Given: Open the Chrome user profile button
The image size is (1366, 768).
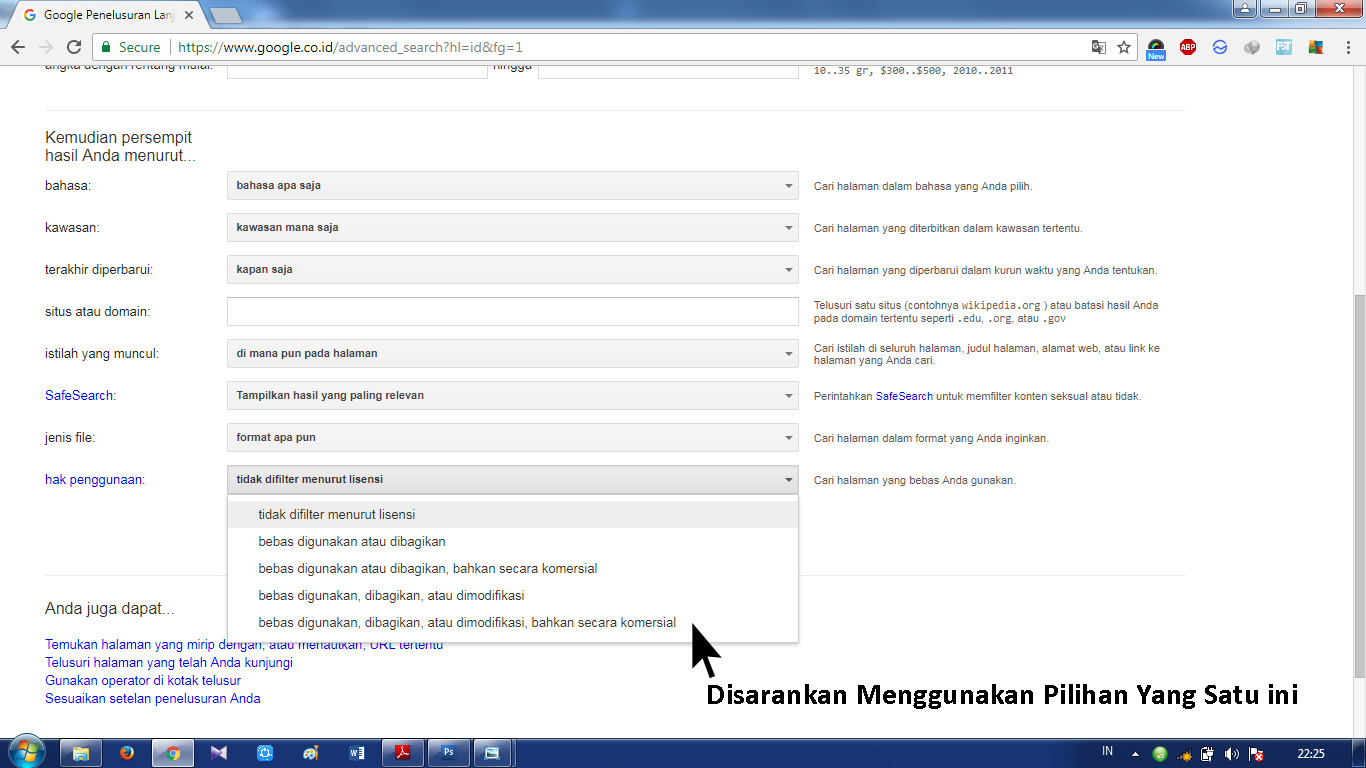Looking at the screenshot, I should coord(1245,8).
